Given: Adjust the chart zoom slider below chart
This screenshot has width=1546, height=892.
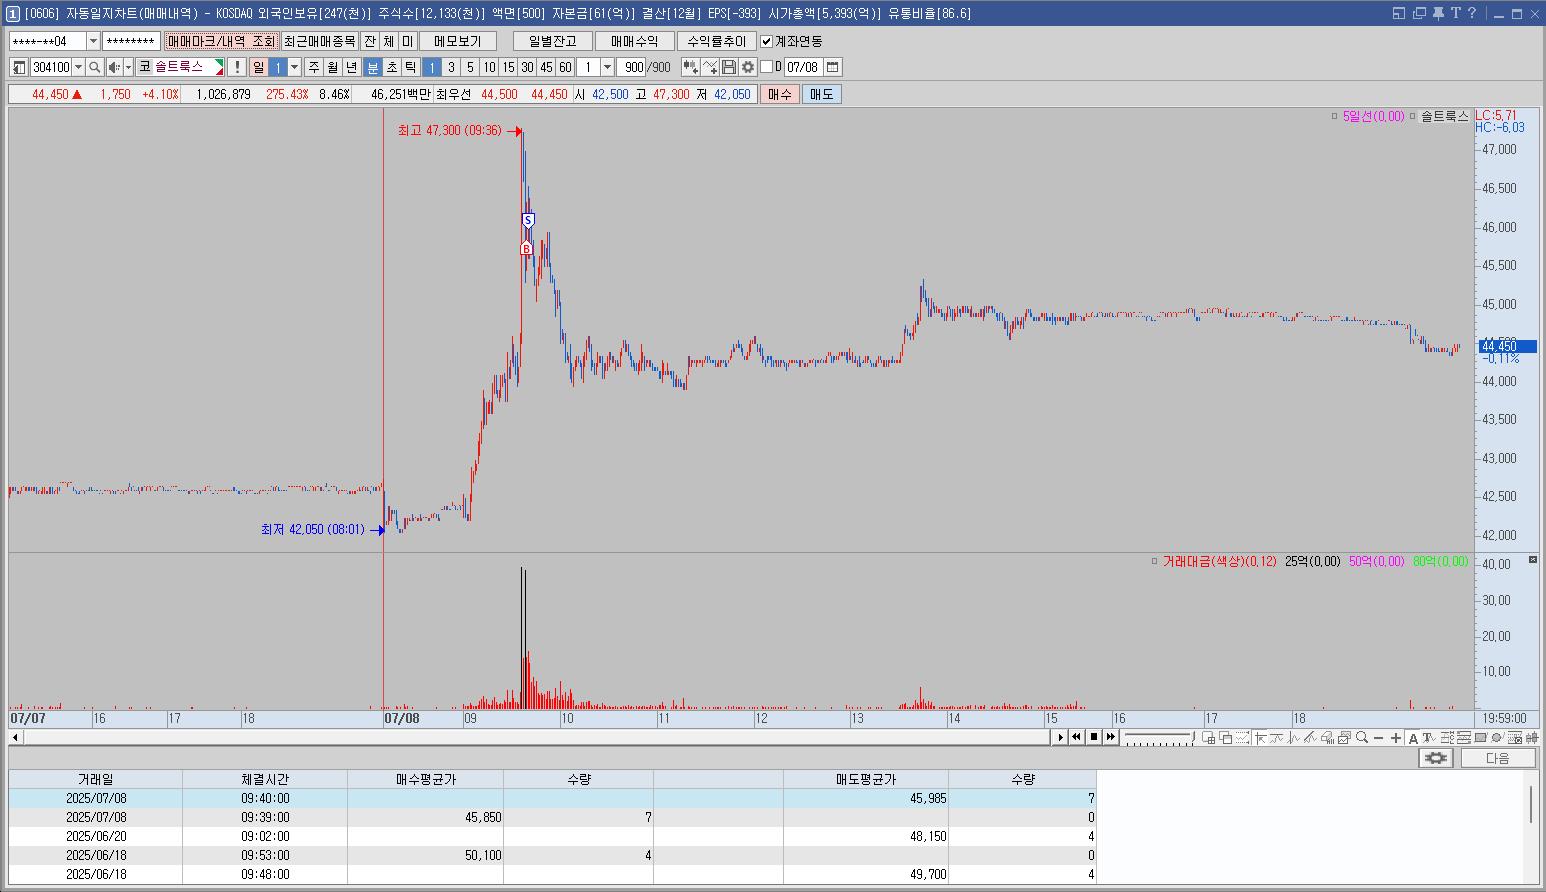Looking at the screenshot, I should click(1159, 737).
